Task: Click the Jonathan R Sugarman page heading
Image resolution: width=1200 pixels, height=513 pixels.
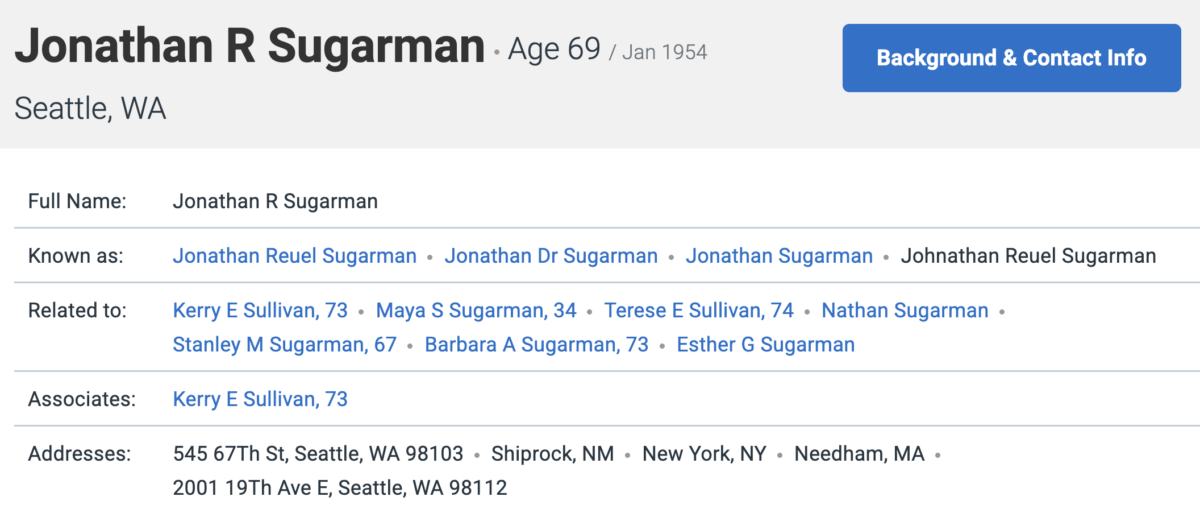Action: [250, 48]
